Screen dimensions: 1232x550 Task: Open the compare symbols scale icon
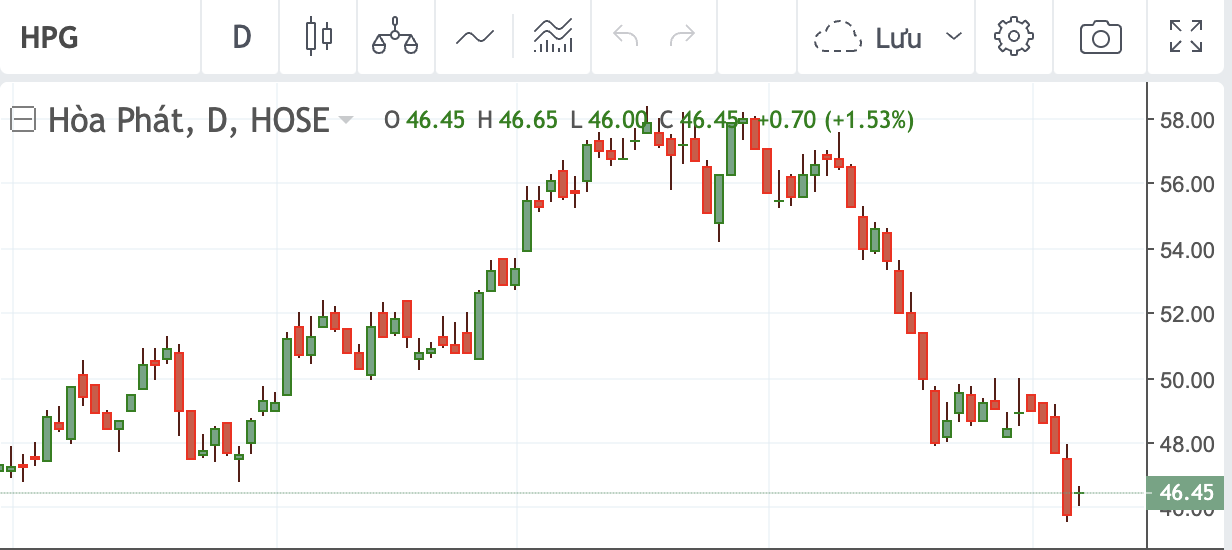(393, 37)
